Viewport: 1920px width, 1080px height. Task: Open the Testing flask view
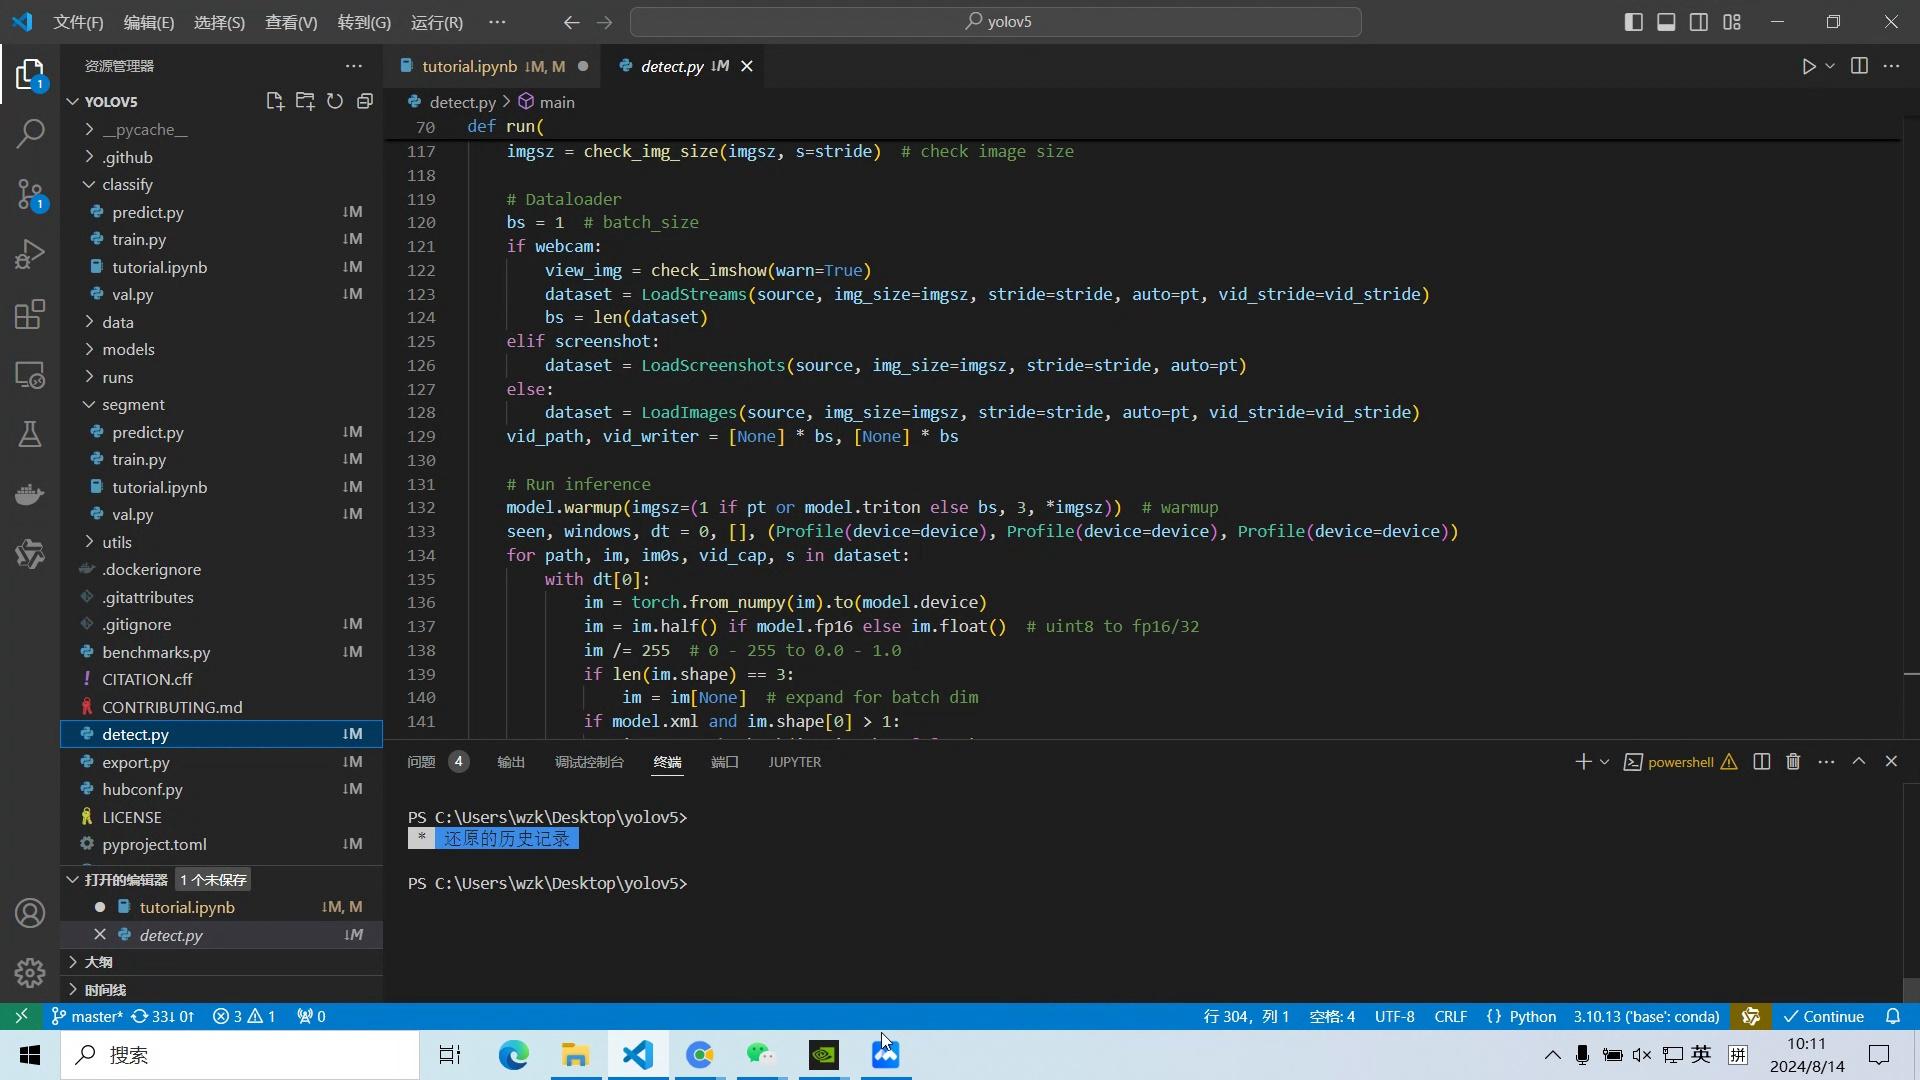(x=30, y=434)
